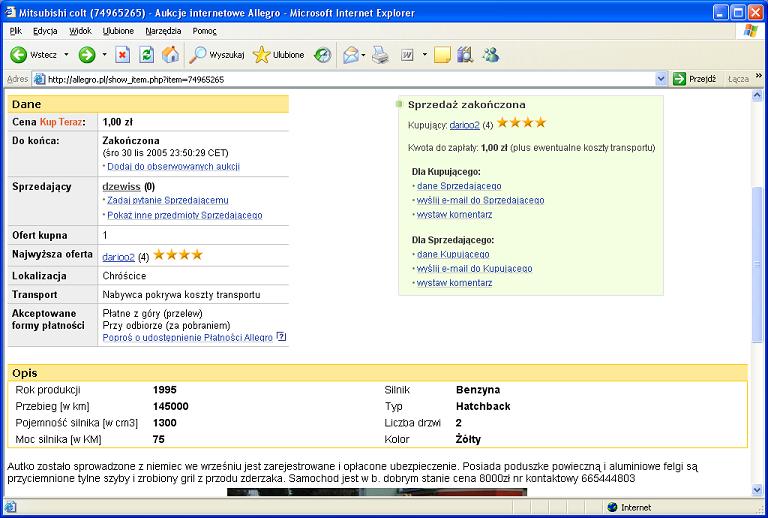Open the Wyszukaj search panel
Screen dimensions: 768x518
tap(216, 55)
